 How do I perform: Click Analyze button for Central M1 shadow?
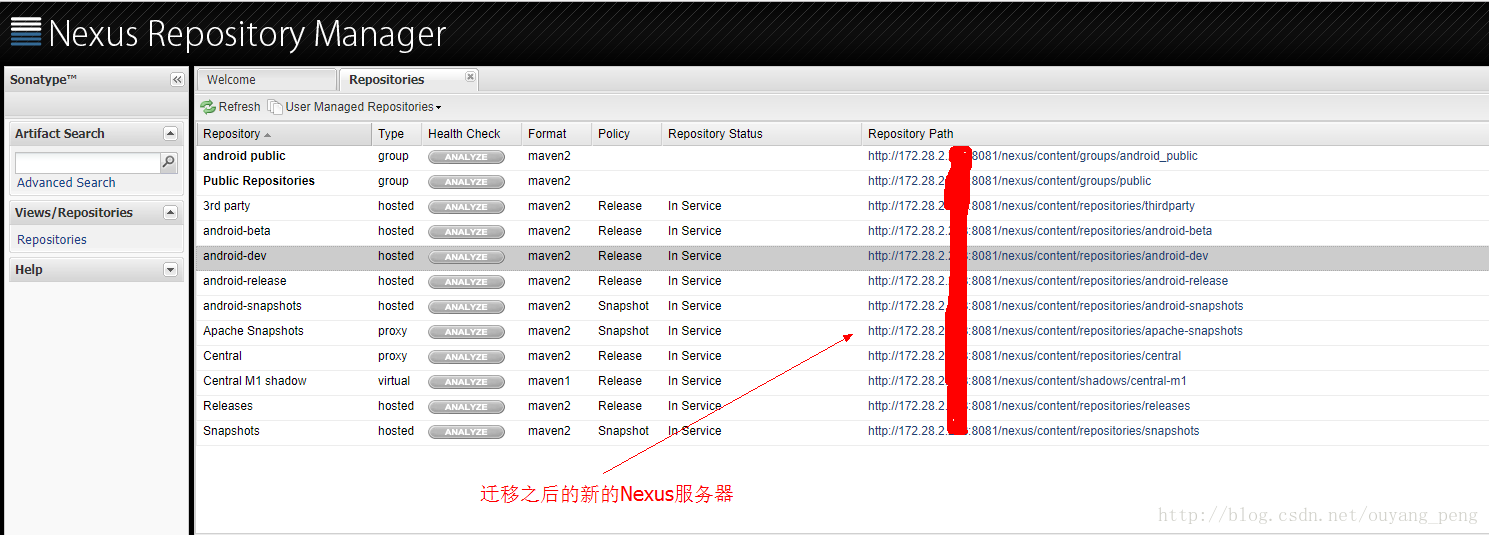point(466,382)
